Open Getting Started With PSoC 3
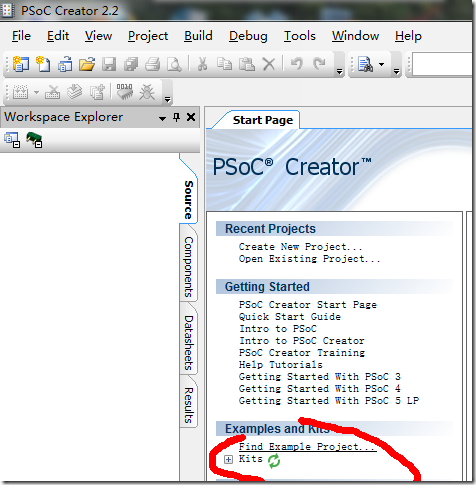 [x=320, y=377]
